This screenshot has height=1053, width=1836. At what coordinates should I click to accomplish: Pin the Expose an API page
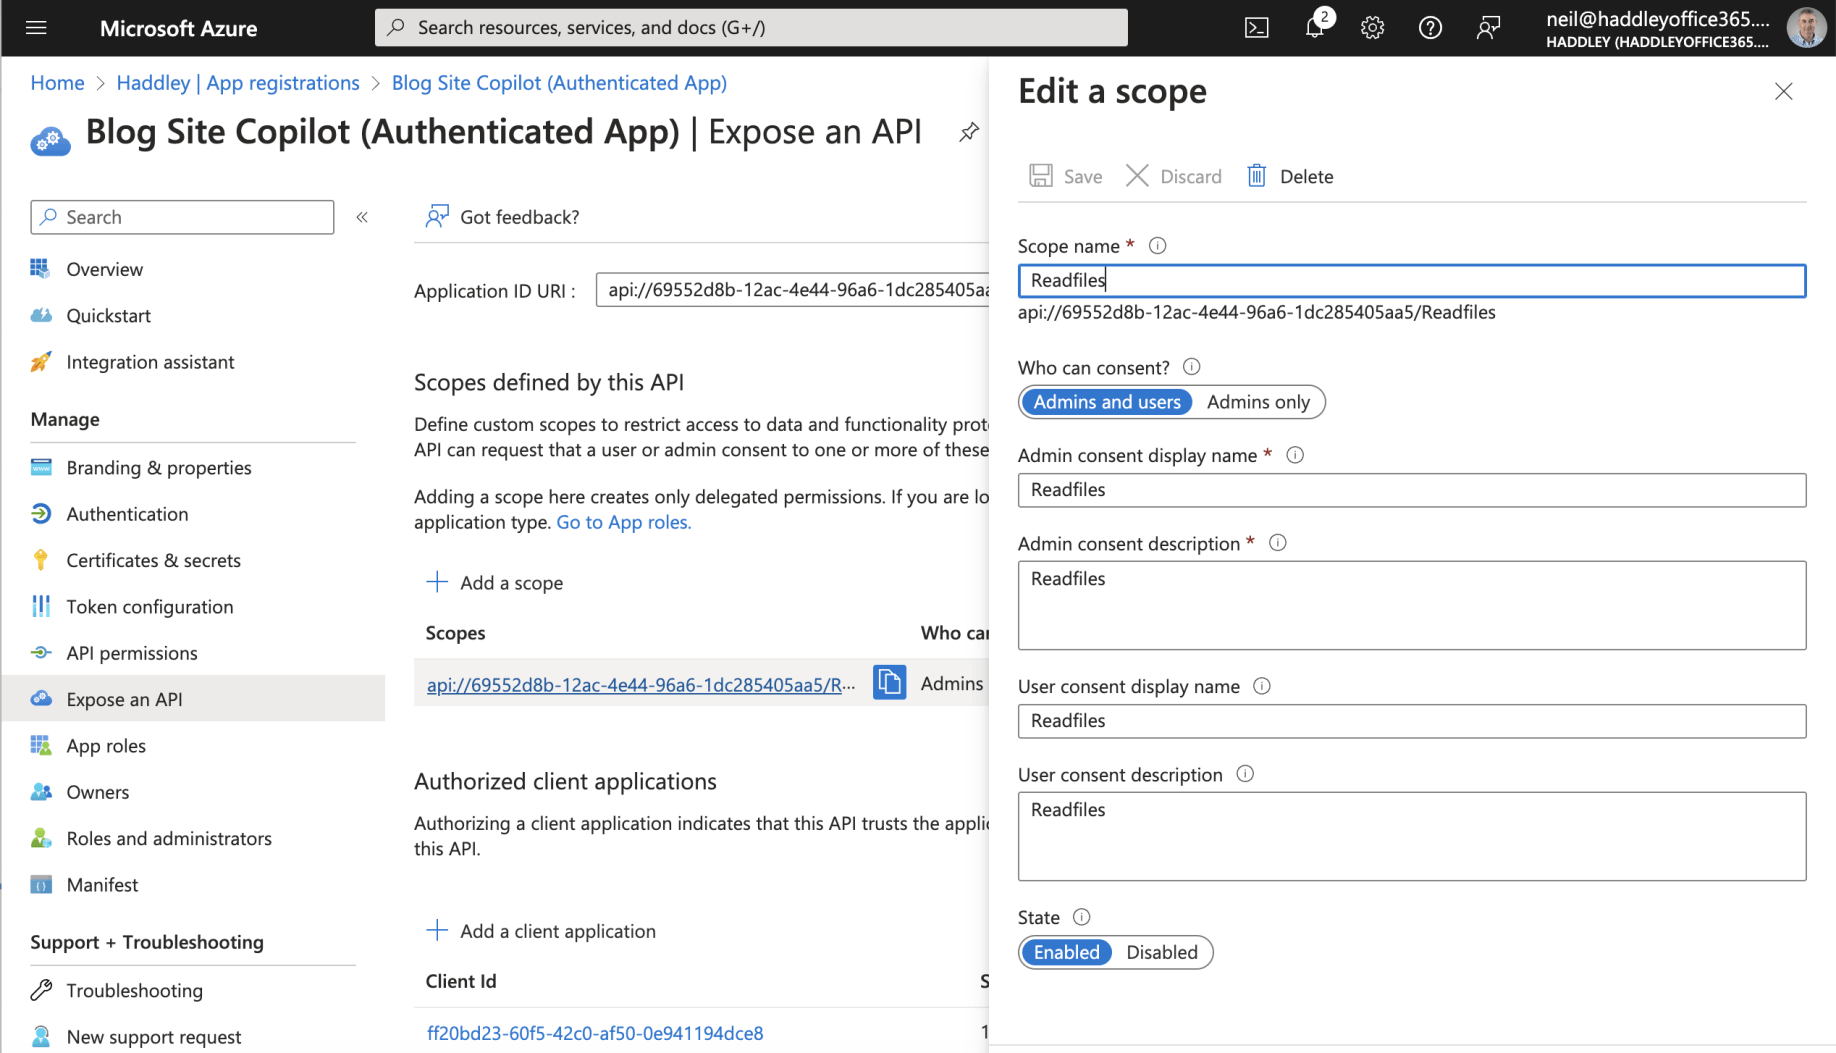(968, 132)
